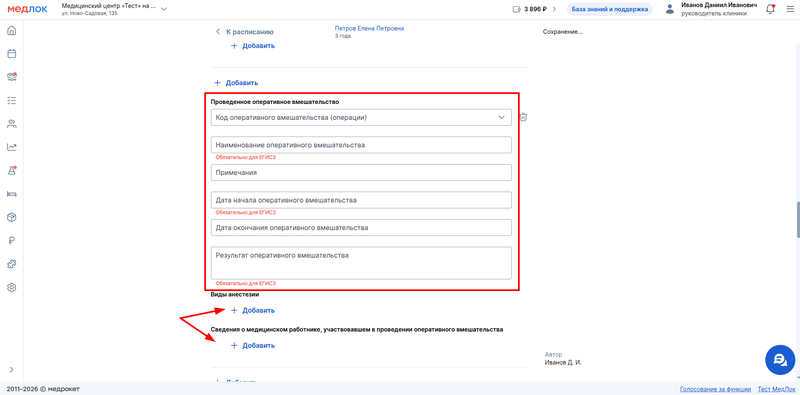Open the home icon in sidebar

(12, 31)
